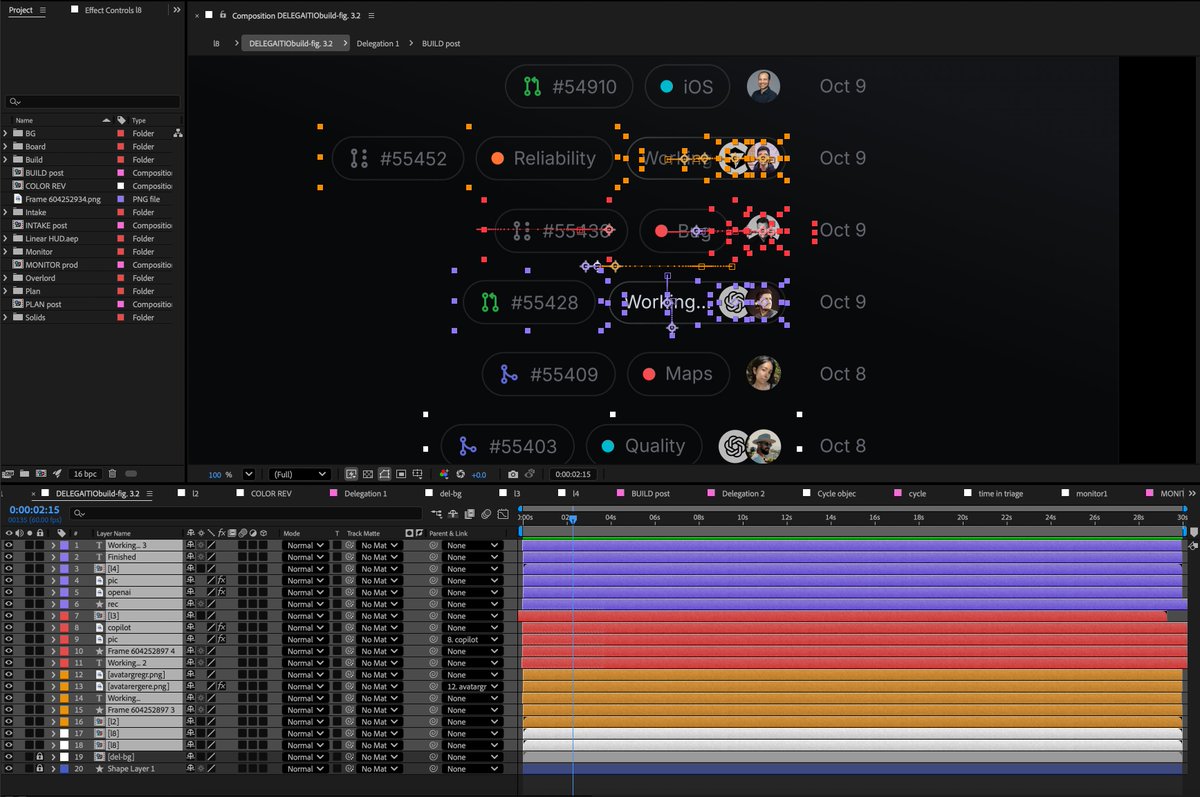Screen dimensions: 1200x797
Task: Open Project panel menu icon
Action: (x=42, y=10)
